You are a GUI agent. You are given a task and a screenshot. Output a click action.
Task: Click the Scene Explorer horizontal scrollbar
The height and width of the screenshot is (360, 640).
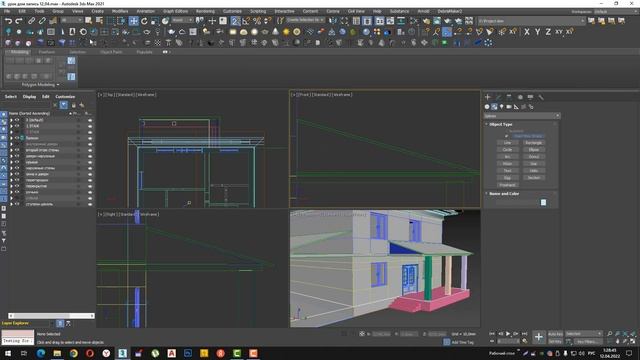pyautogui.click(x=51, y=316)
